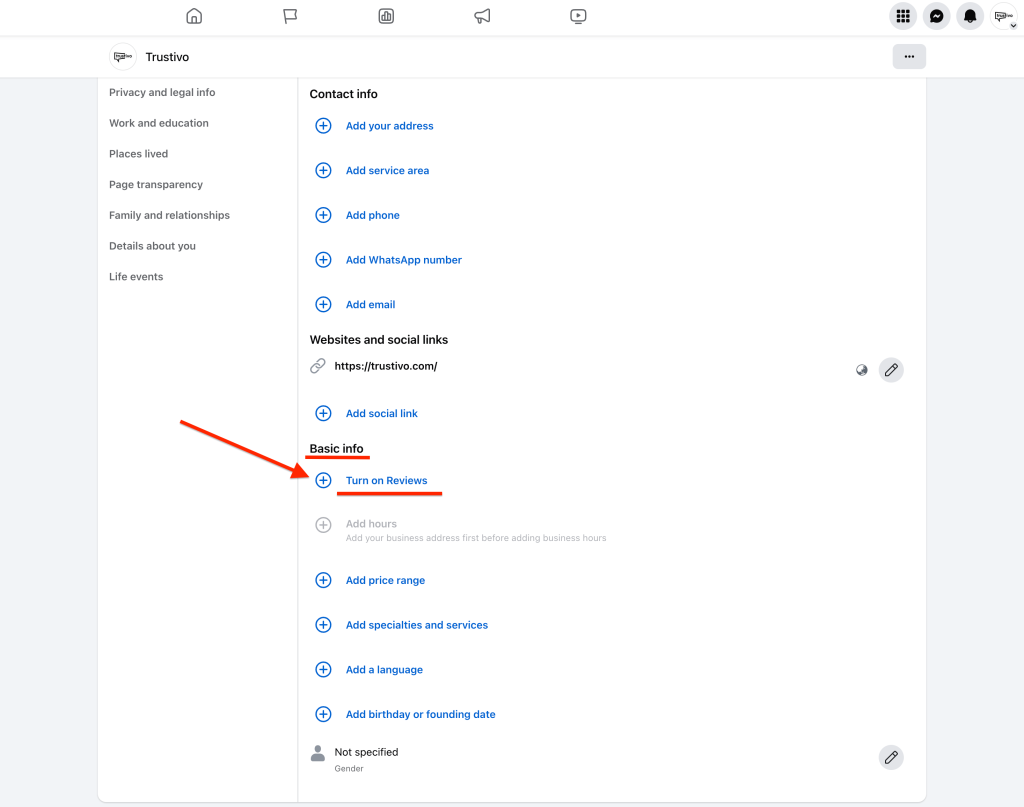
Task: Open Messenger chat icon
Action: coord(936,16)
